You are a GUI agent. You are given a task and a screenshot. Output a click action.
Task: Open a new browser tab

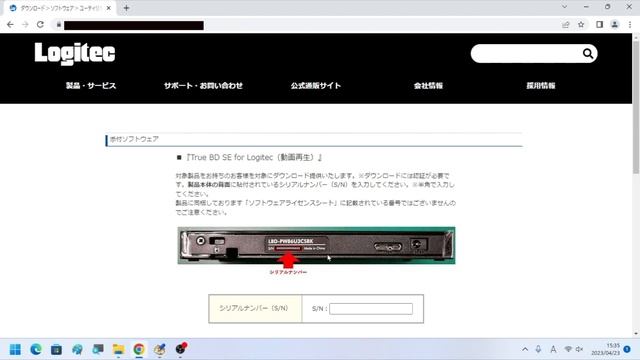[126, 8]
